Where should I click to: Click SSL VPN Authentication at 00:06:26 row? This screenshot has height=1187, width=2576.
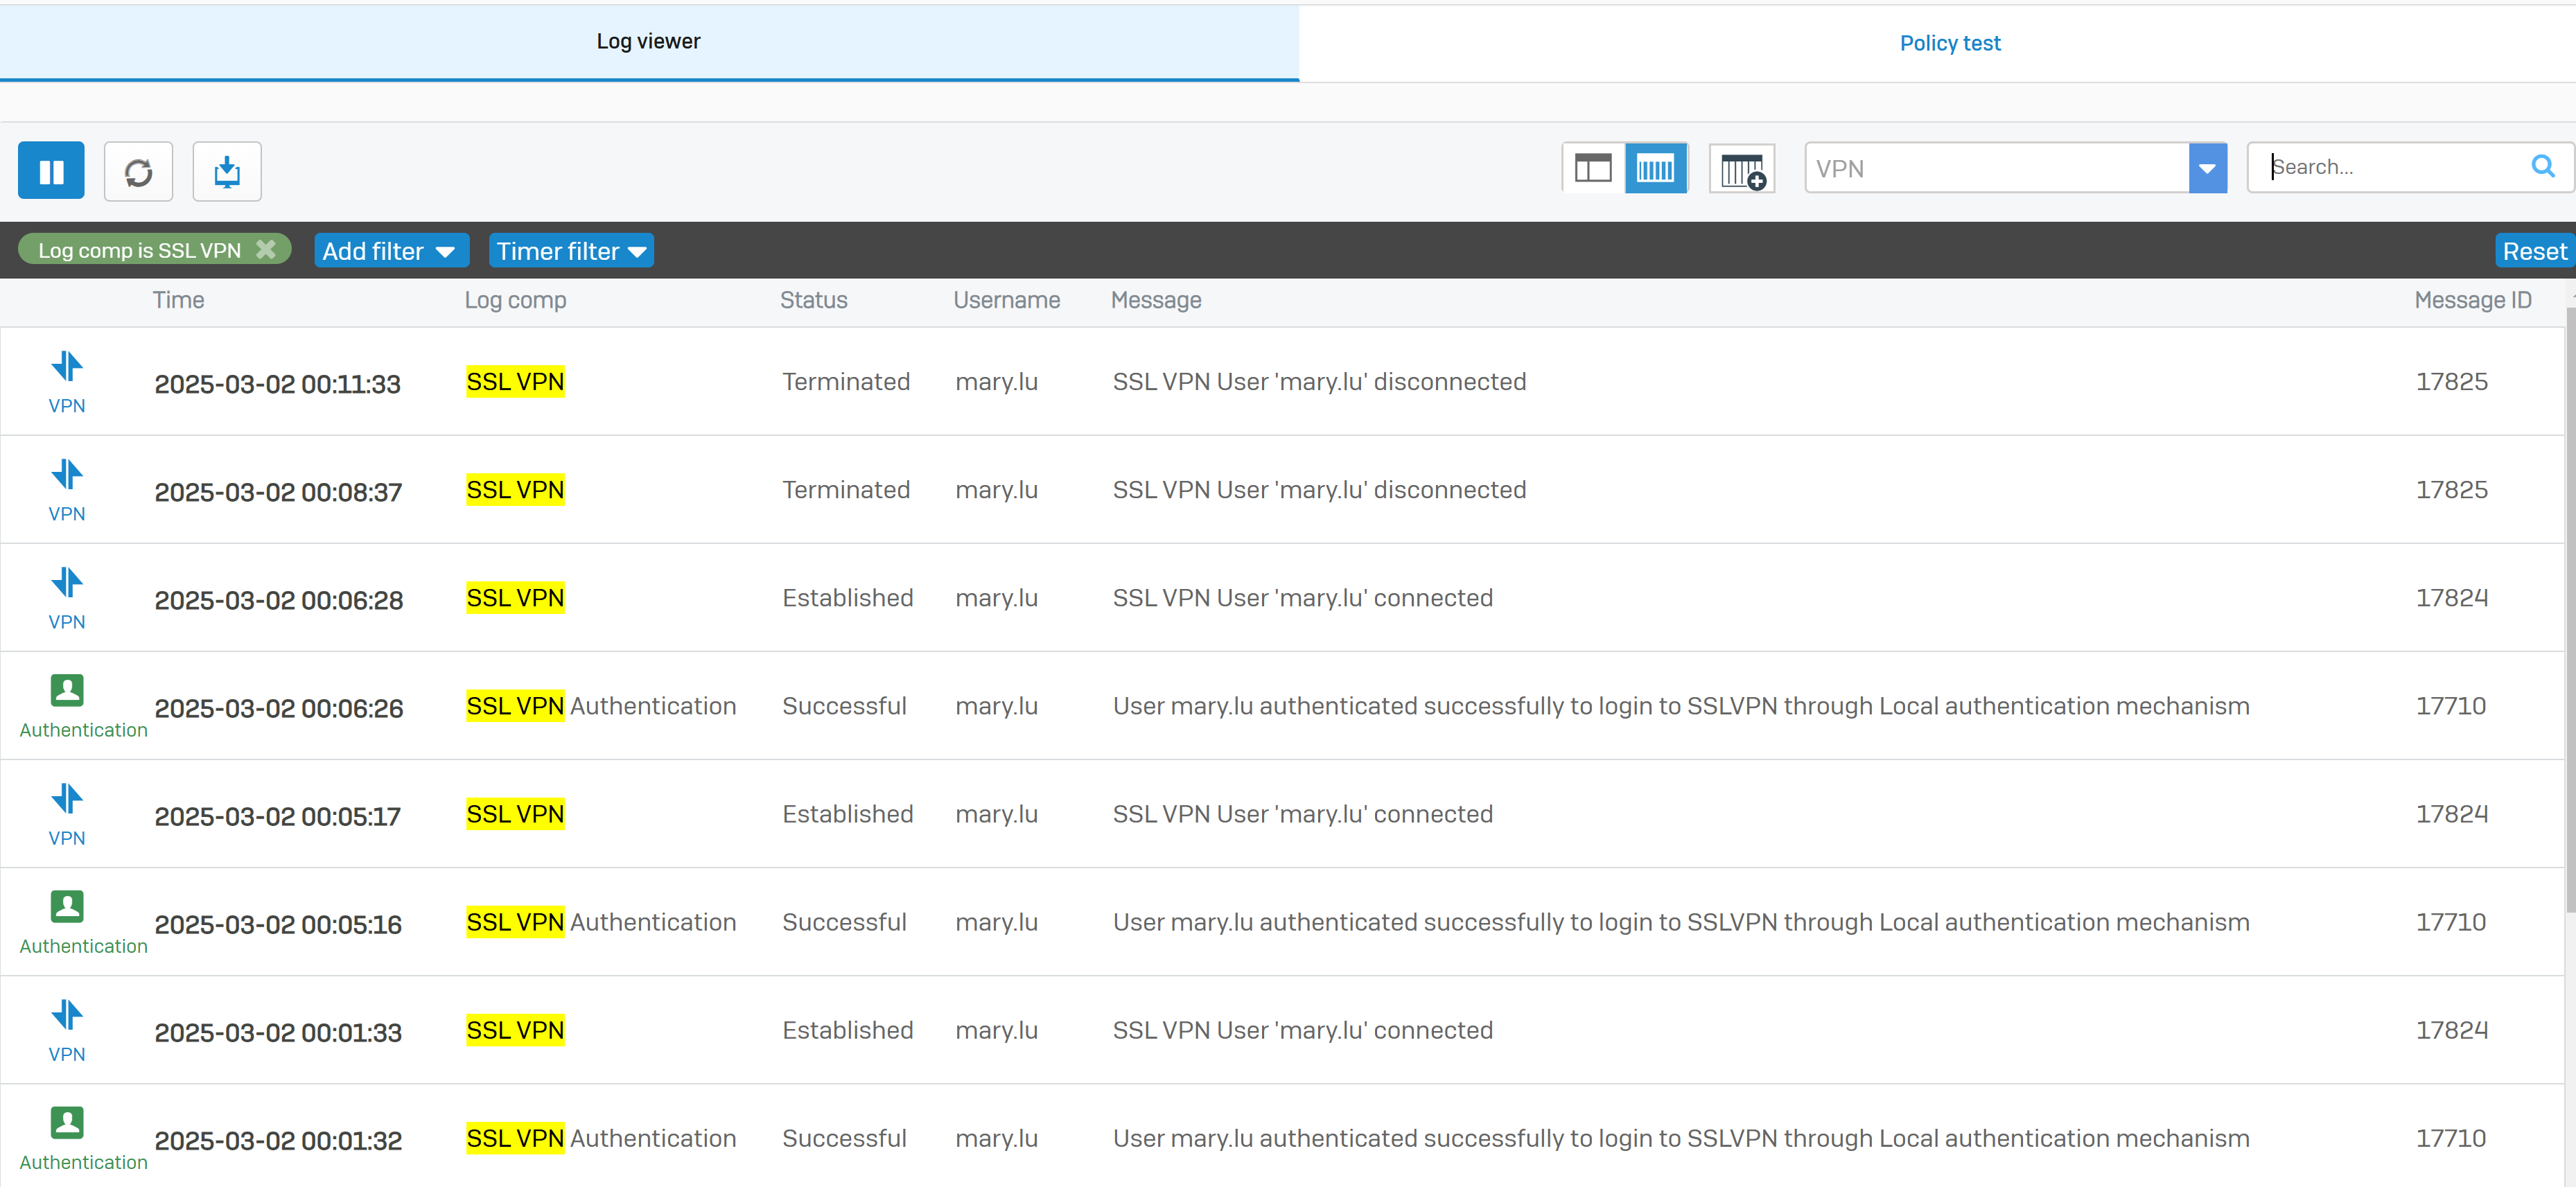[601, 705]
